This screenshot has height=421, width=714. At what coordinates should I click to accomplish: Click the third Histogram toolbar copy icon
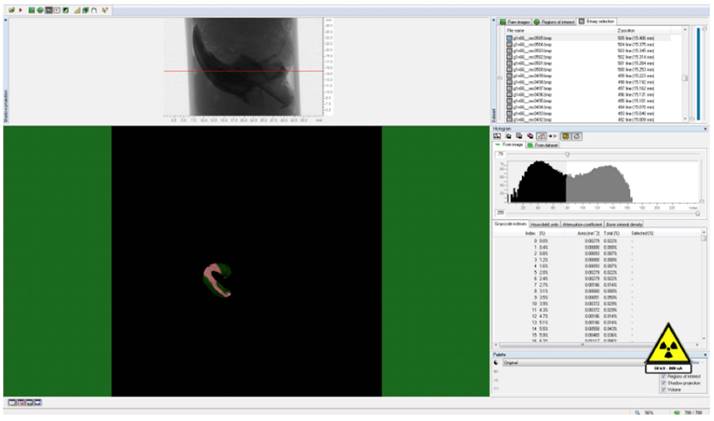[x=519, y=136]
